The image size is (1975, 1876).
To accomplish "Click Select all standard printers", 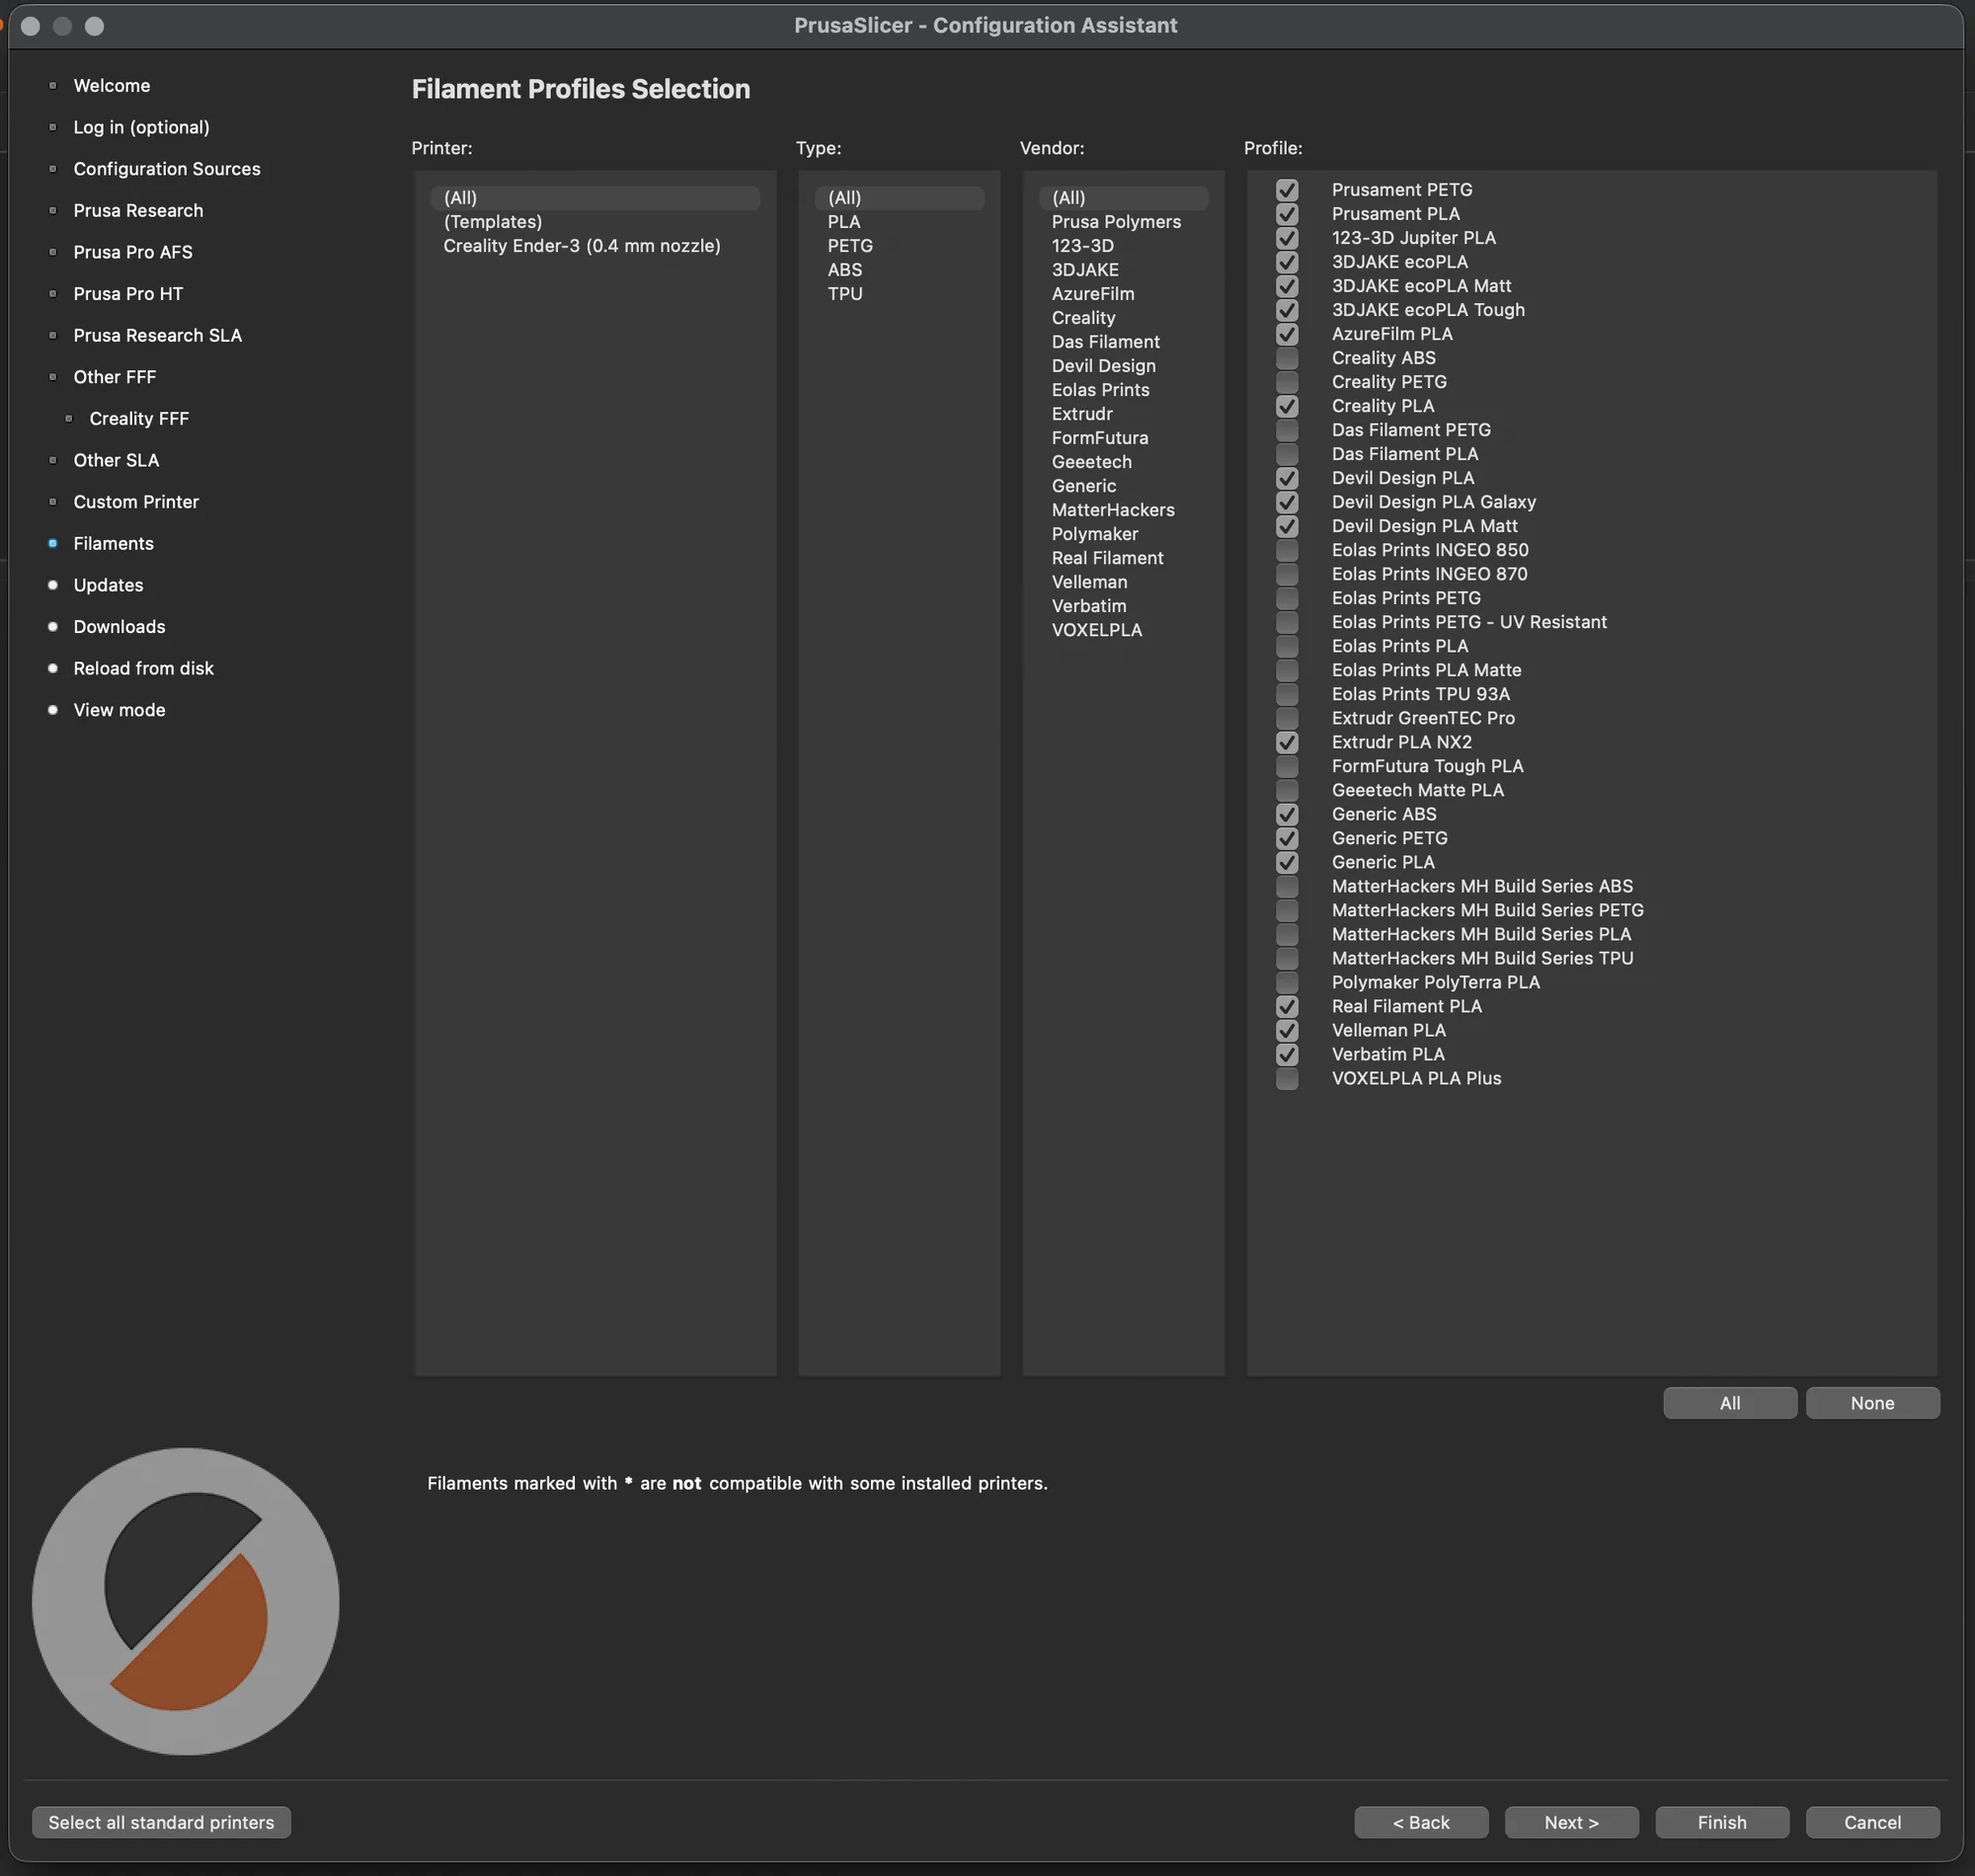I will tap(161, 1822).
